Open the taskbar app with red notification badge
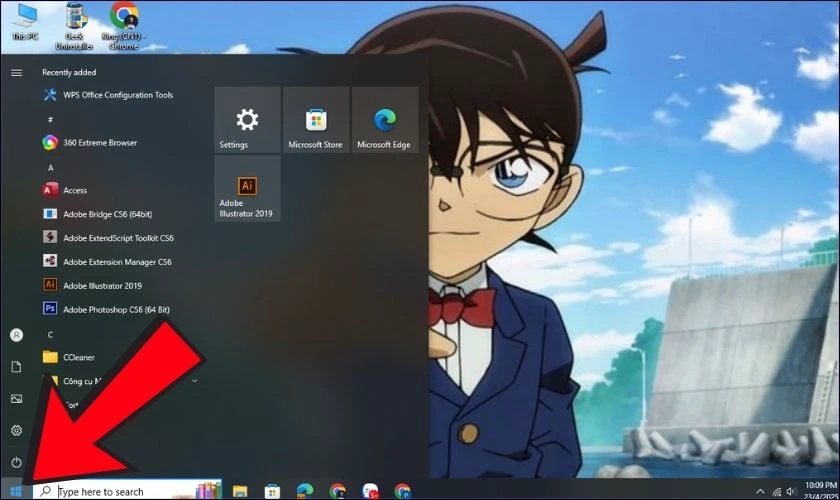 click(x=370, y=491)
